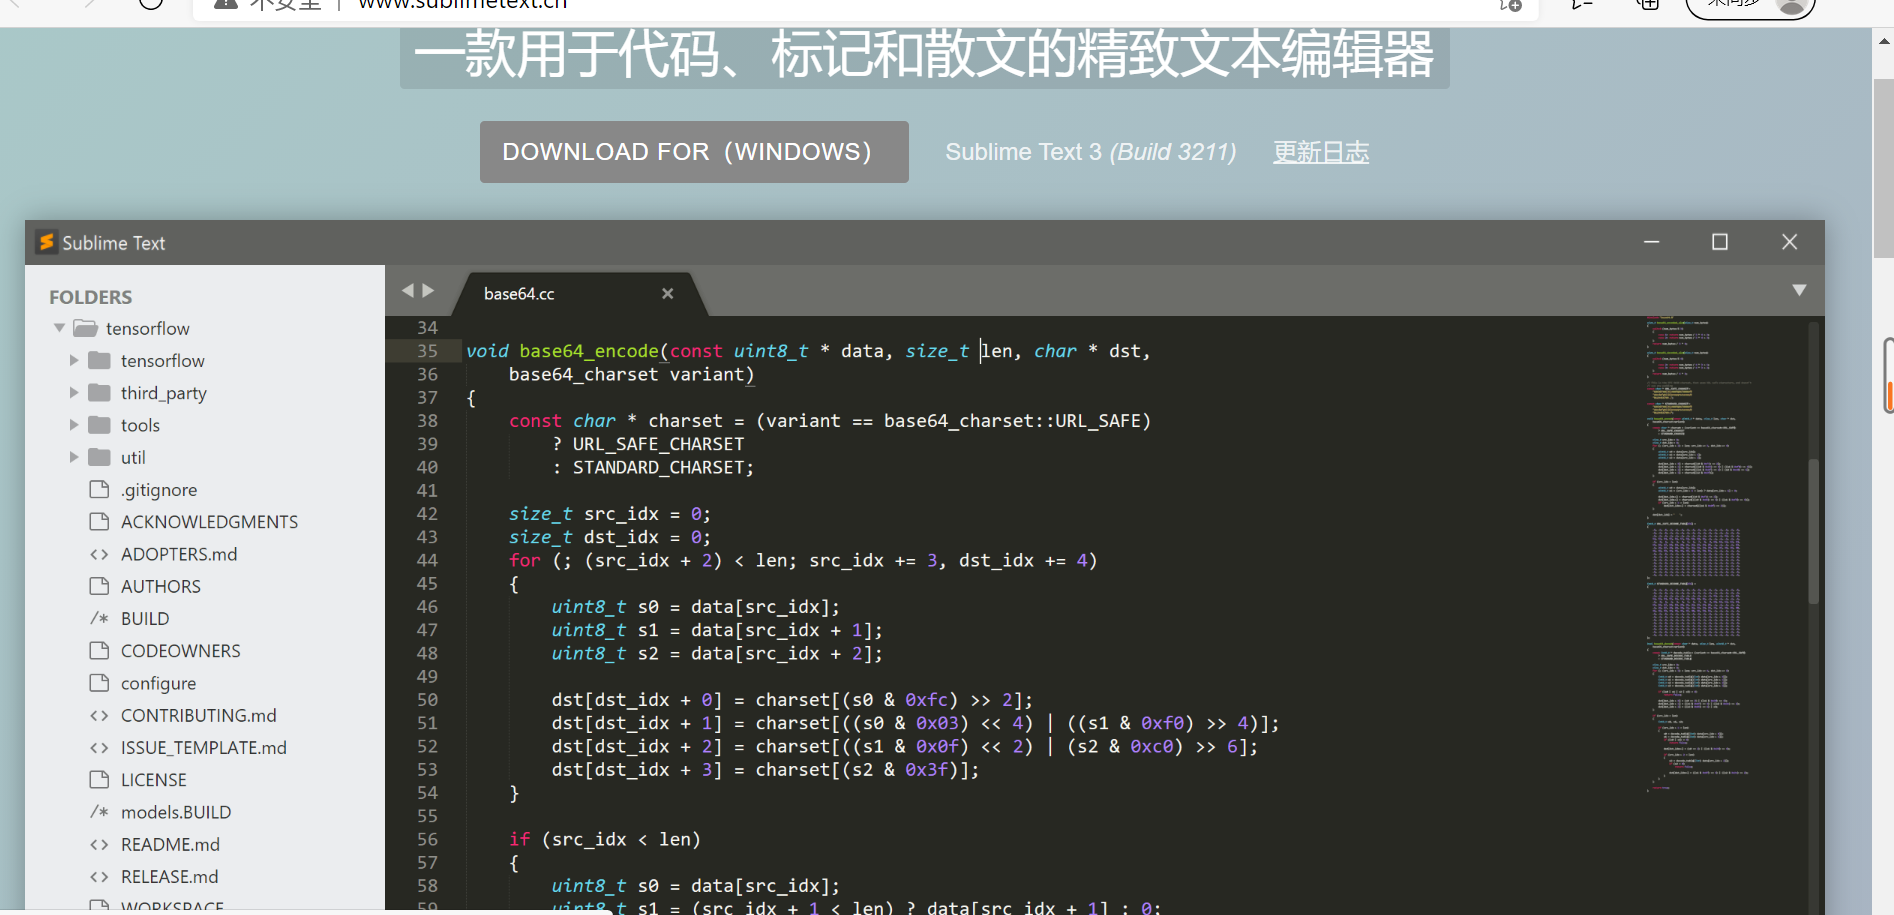This screenshot has width=1894, height=915.
Task: Open ACKNOWLEDGMENTS in the sidebar
Action: 210,522
